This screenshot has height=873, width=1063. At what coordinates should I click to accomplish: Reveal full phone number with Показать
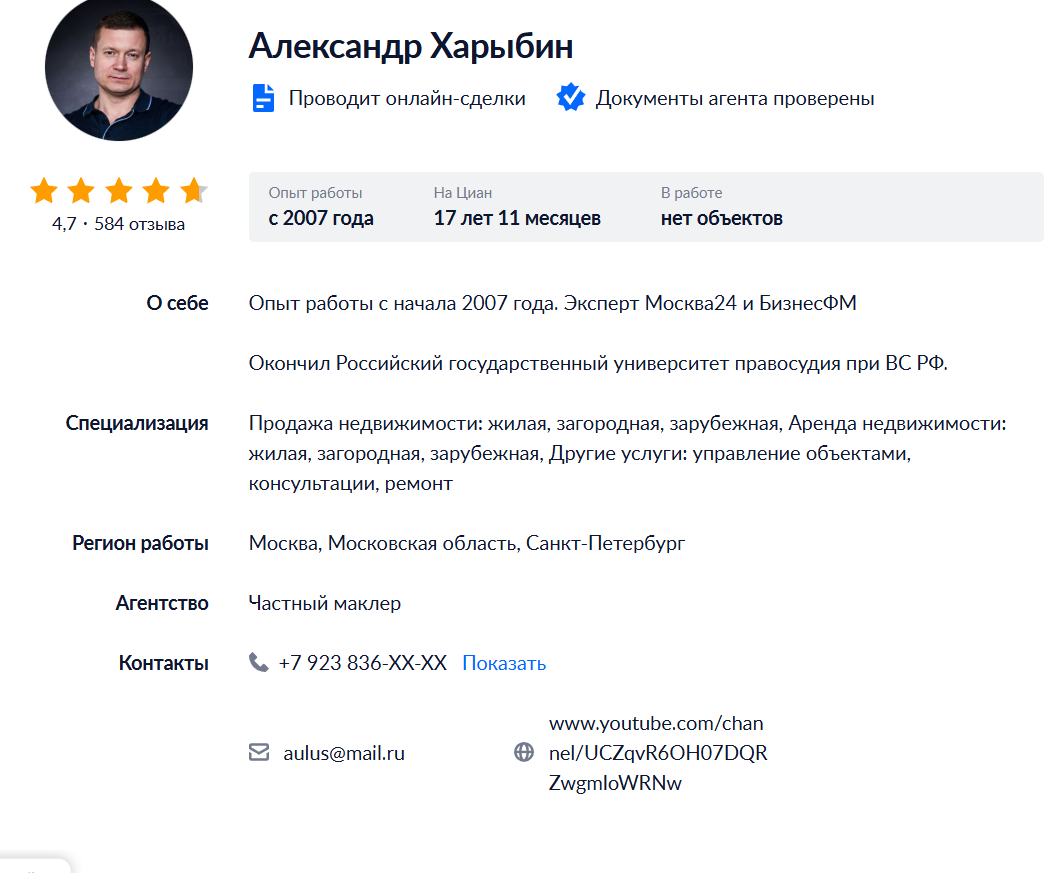(x=504, y=663)
